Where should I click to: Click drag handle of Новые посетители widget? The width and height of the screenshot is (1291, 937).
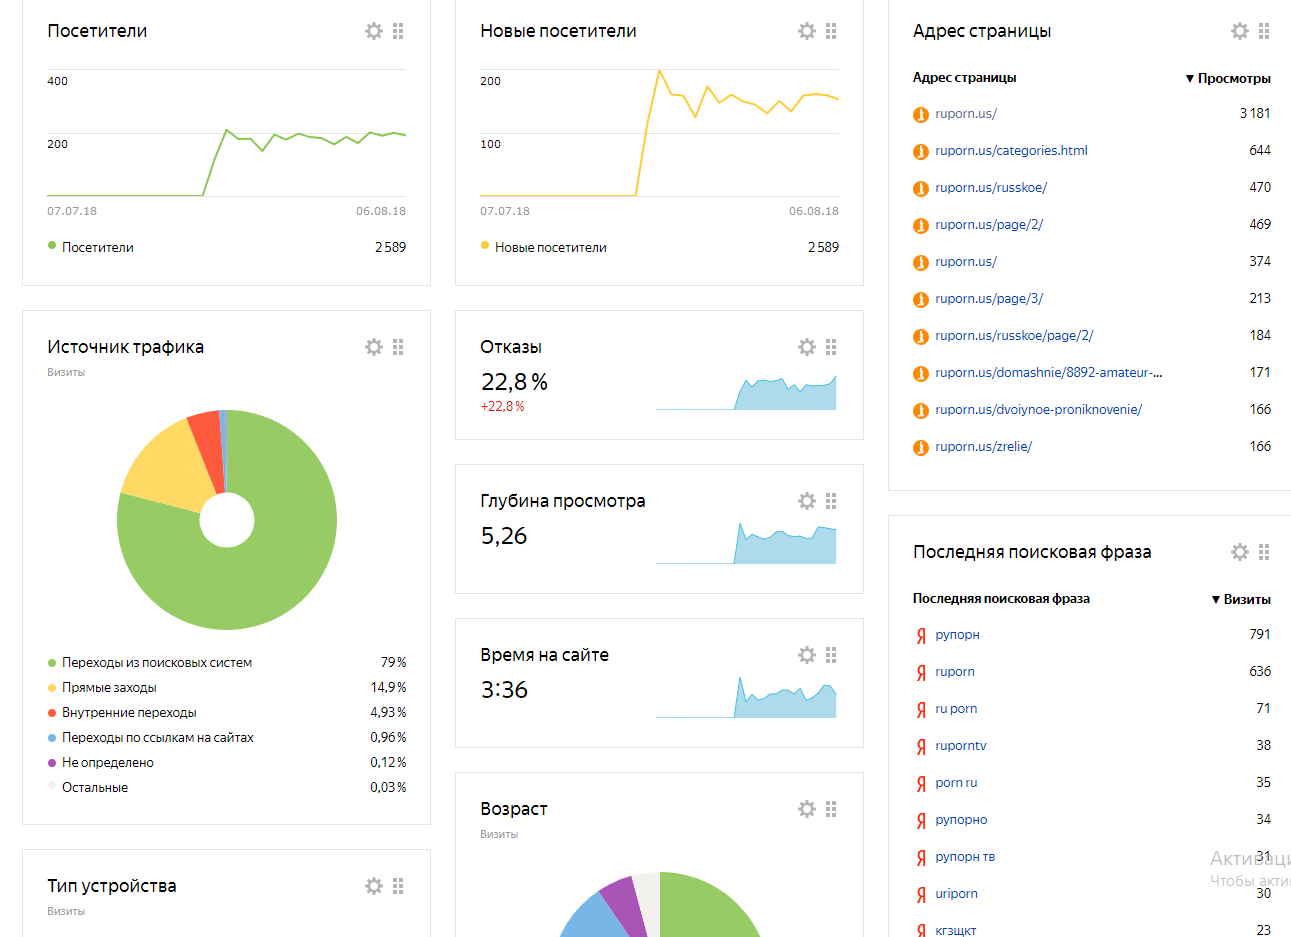pyautogui.click(x=831, y=31)
